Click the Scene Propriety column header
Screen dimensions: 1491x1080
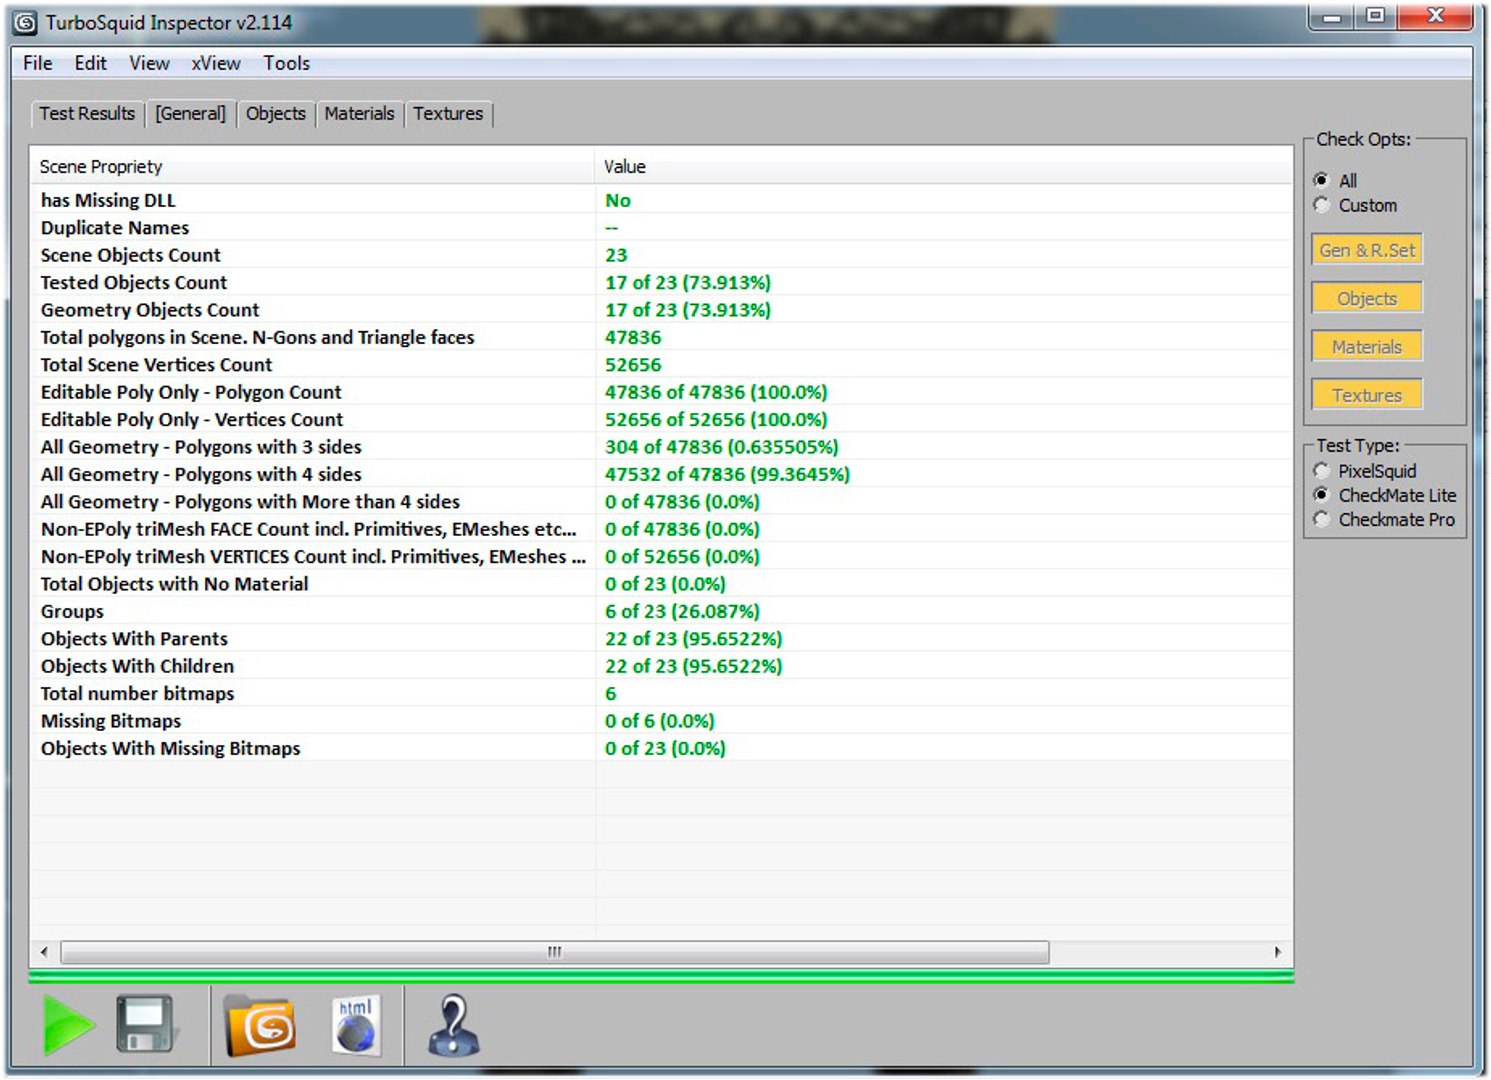(312, 167)
